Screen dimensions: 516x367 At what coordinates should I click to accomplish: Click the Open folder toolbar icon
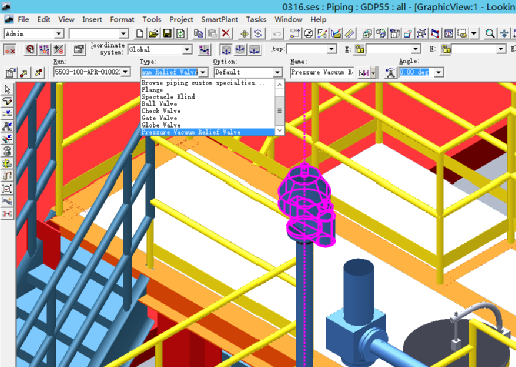(x=153, y=33)
